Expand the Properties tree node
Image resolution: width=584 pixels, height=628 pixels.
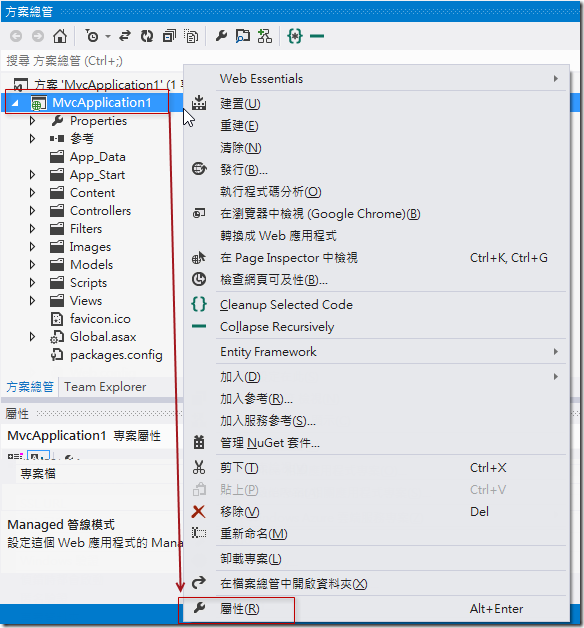(x=32, y=121)
